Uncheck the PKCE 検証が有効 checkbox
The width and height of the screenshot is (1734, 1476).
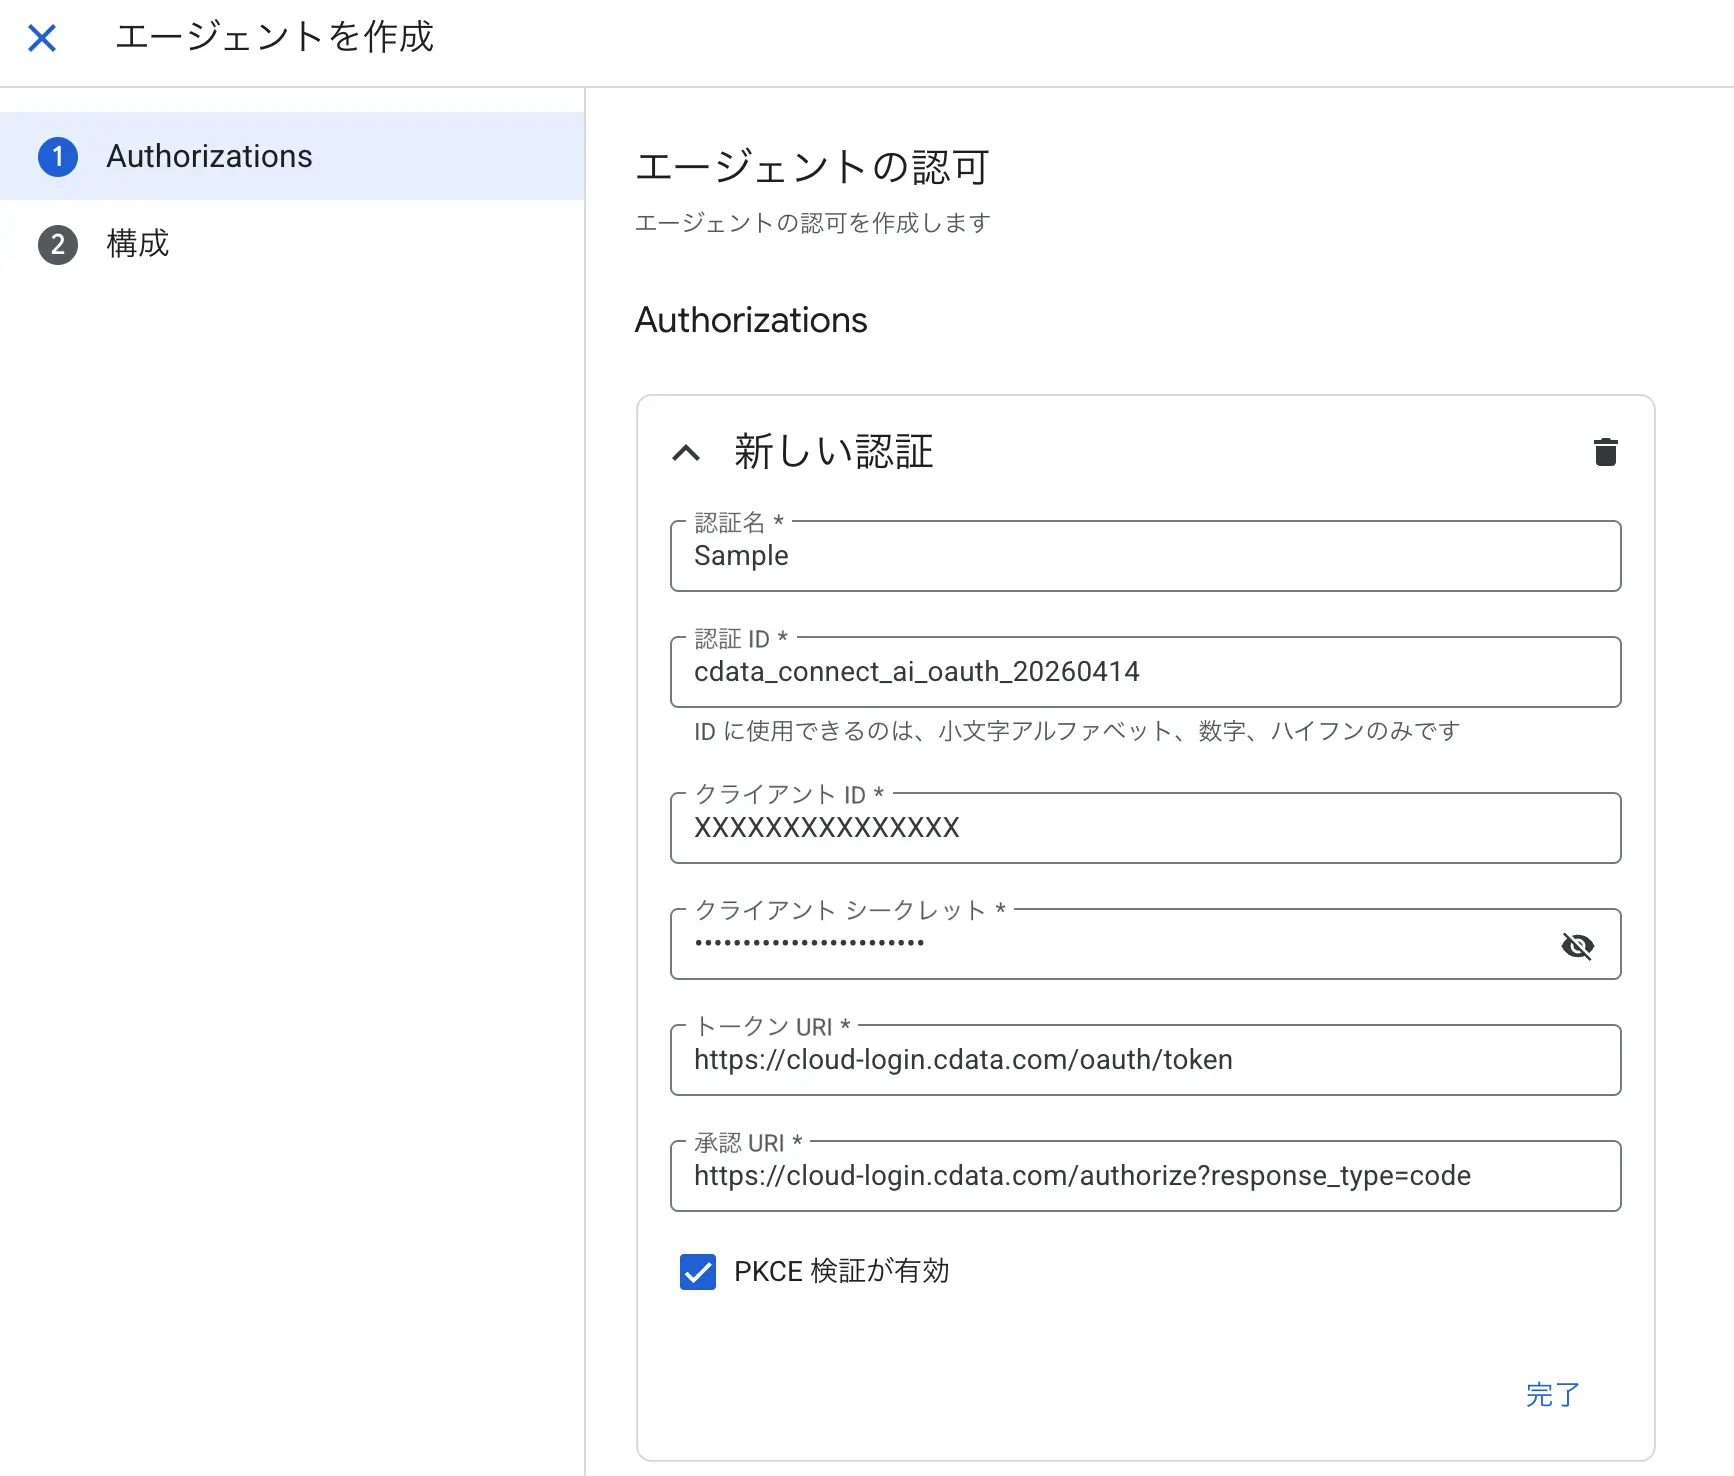click(698, 1271)
